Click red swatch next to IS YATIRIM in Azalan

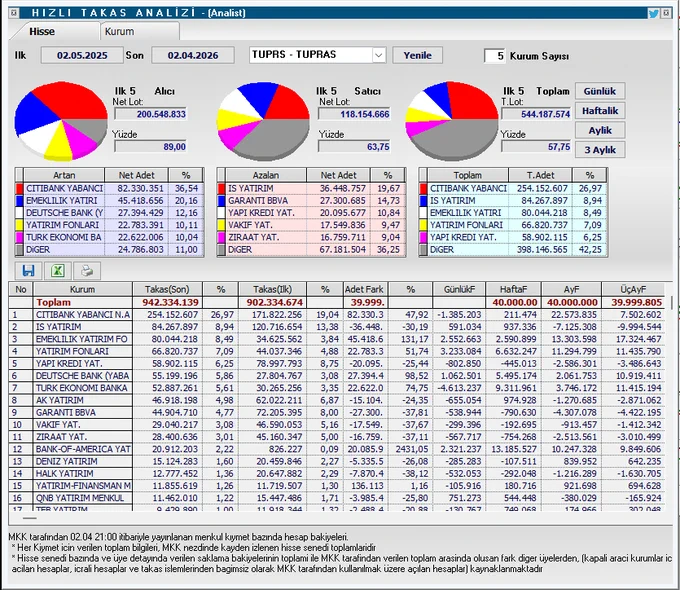point(221,189)
